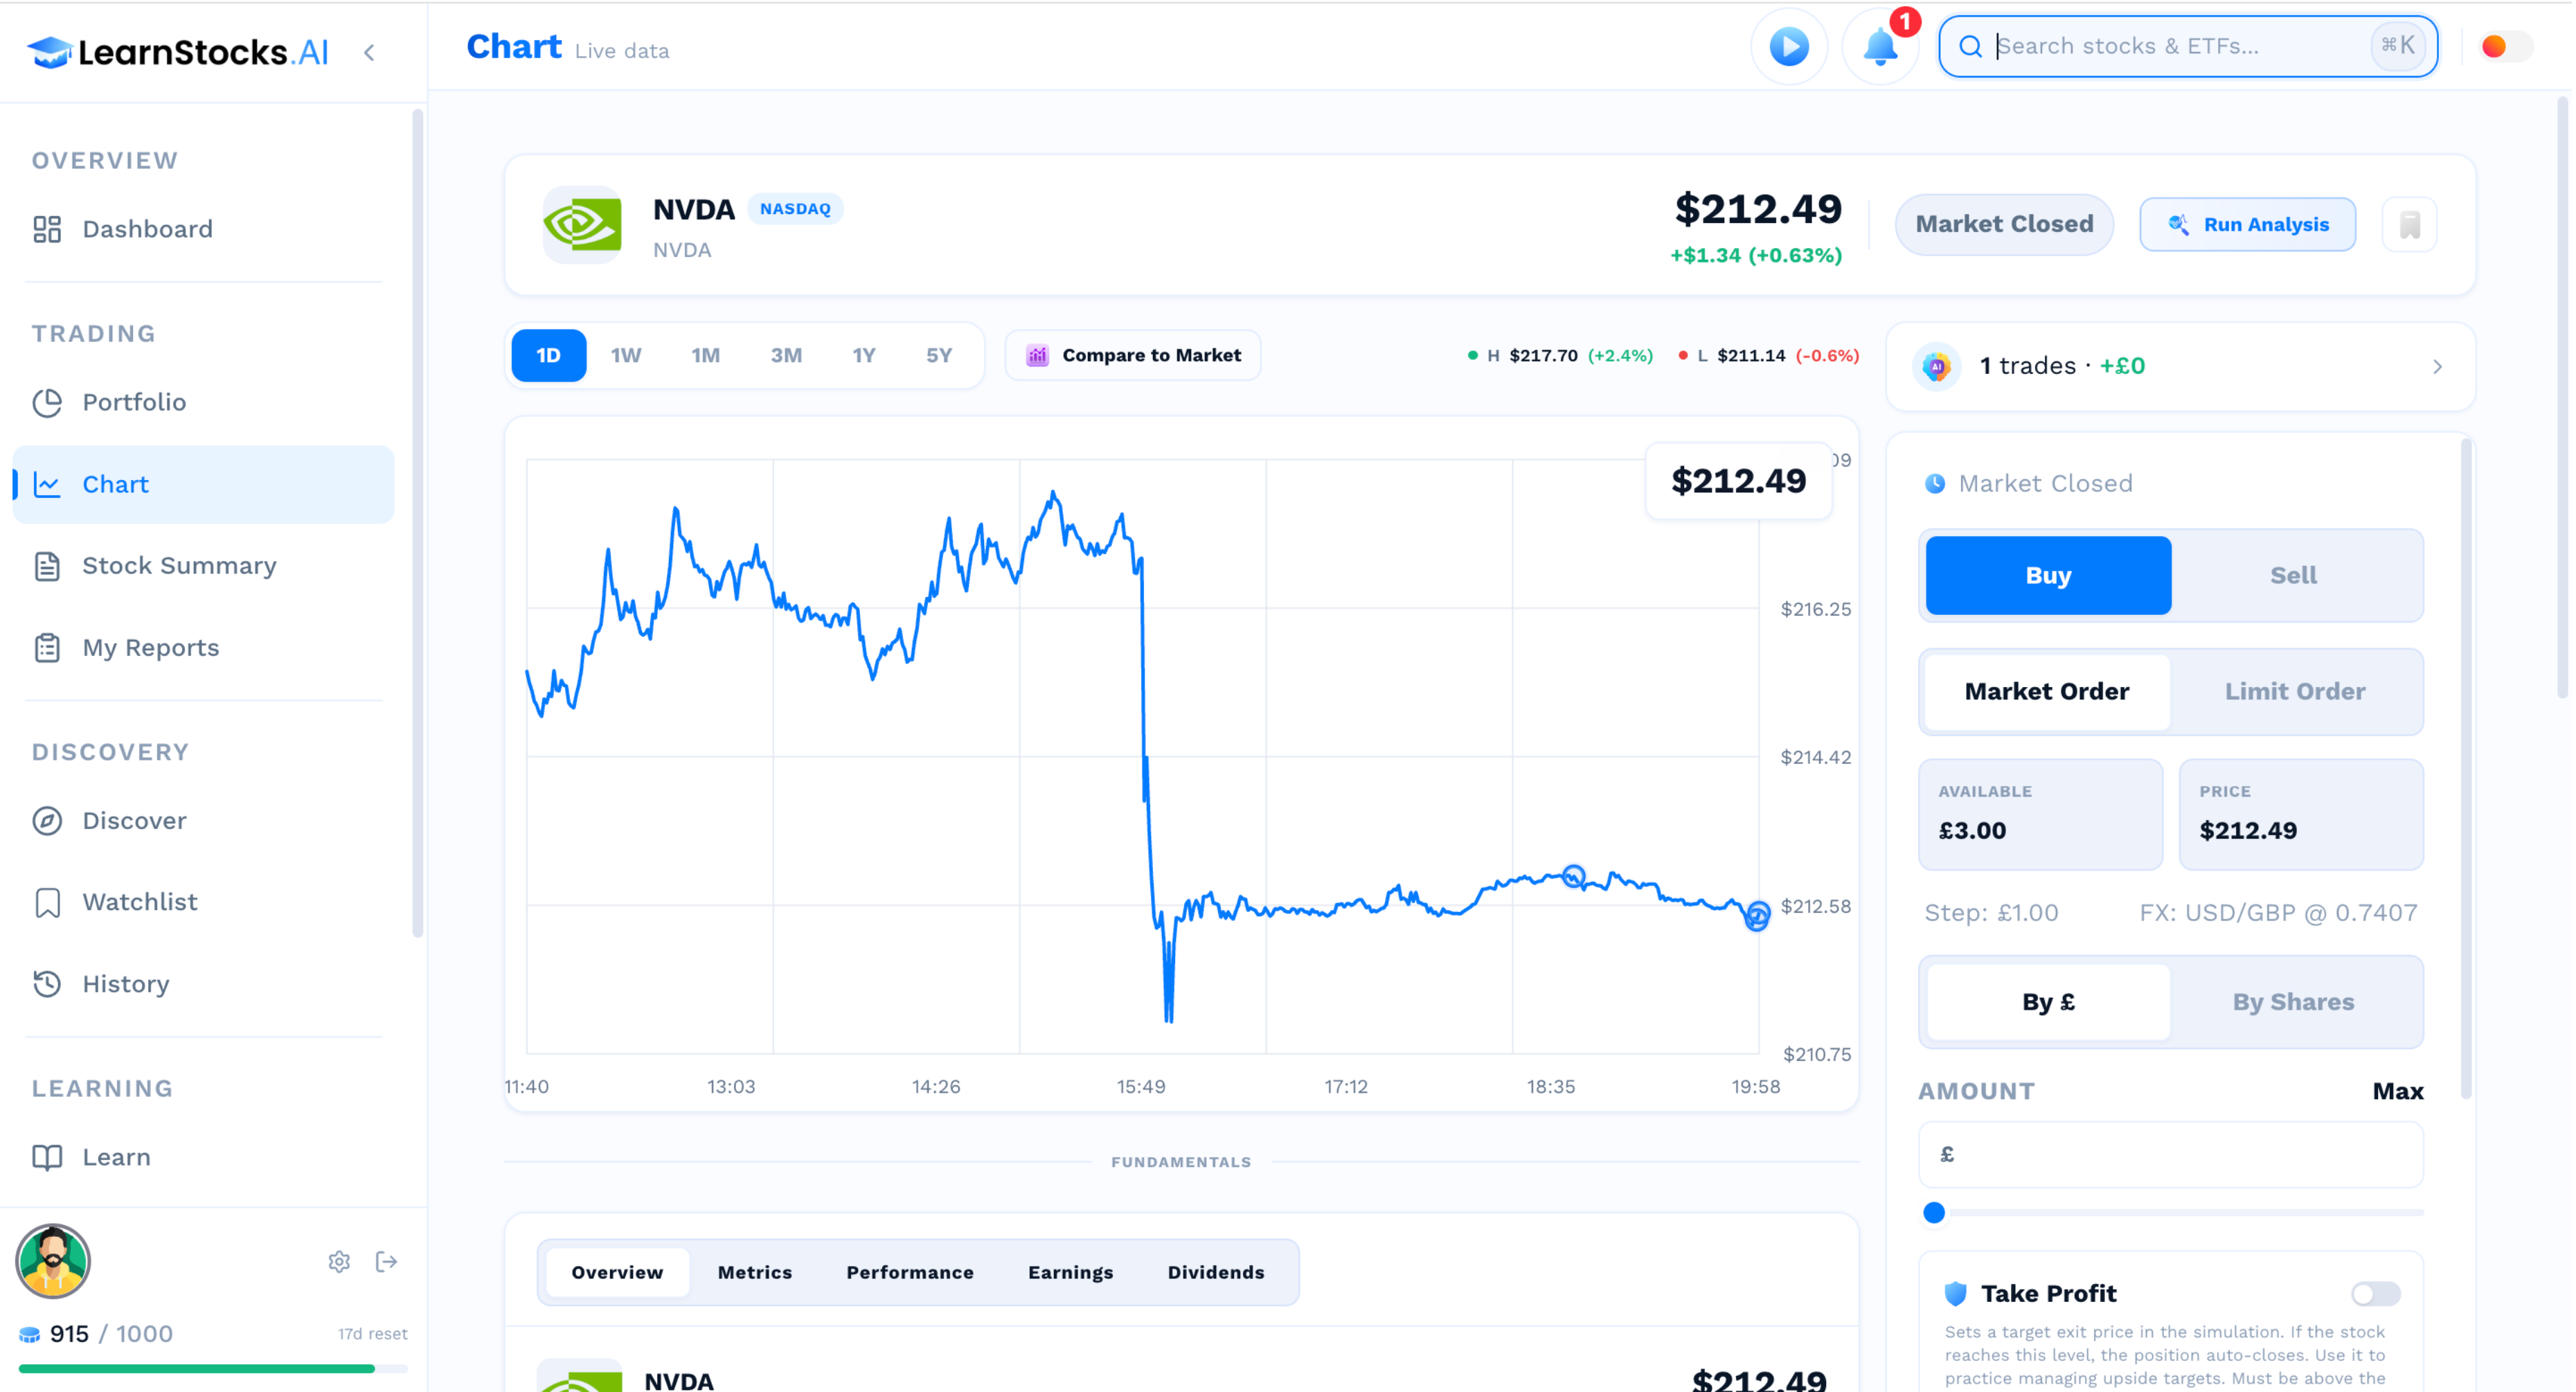2576x1392 pixels.
Task: Choose Market Order type
Action: point(2047,691)
